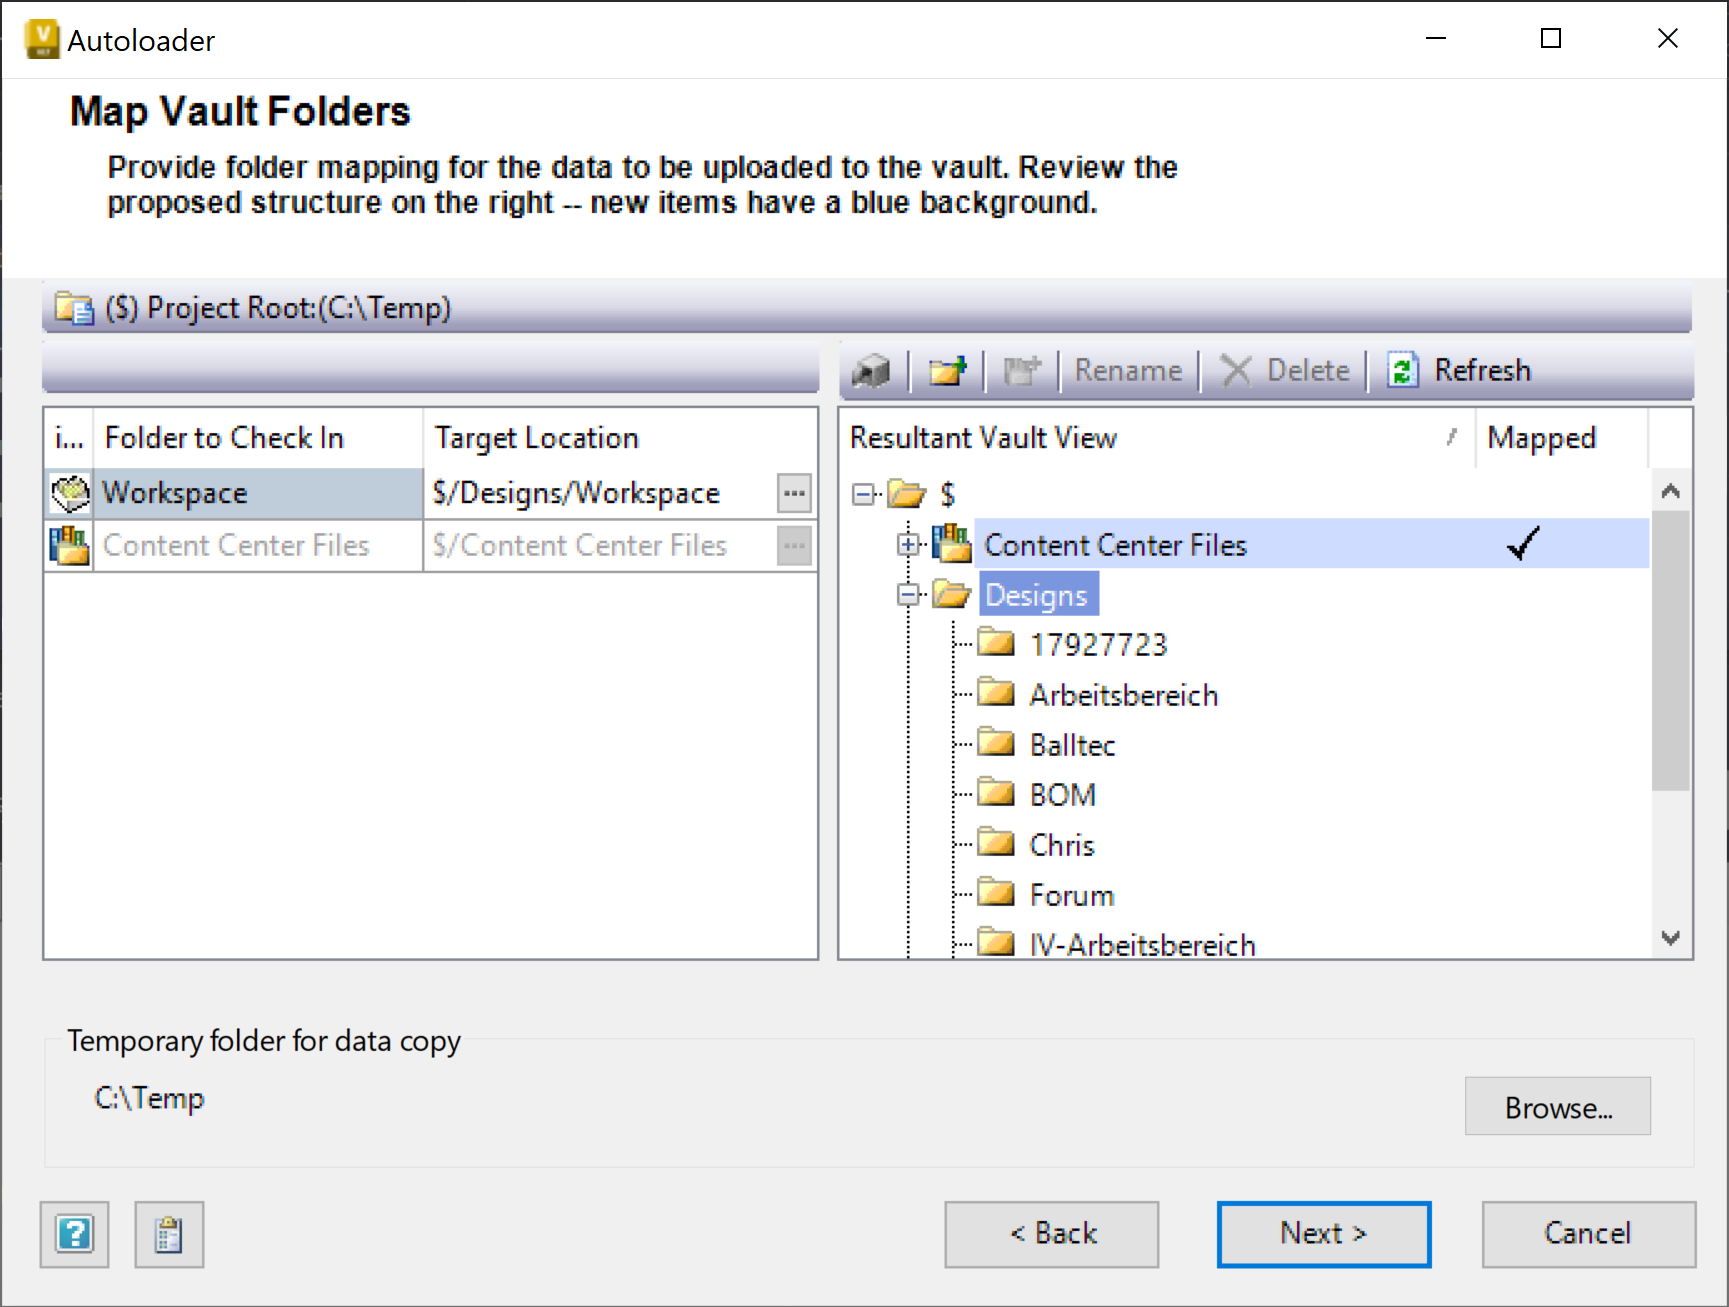
Task: Click the scrollbar down arrow in vault view
Action: (x=1669, y=937)
